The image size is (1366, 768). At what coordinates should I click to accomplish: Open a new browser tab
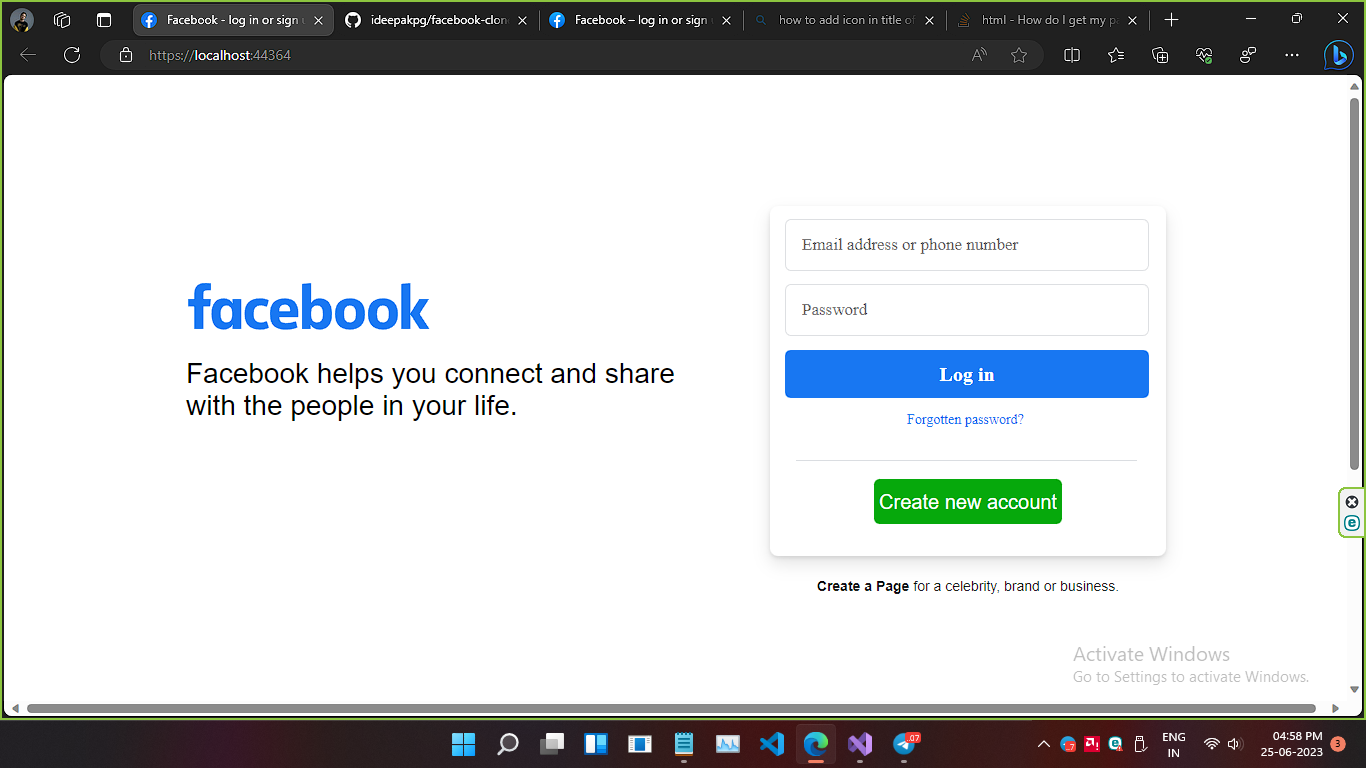pyautogui.click(x=1171, y=19)
